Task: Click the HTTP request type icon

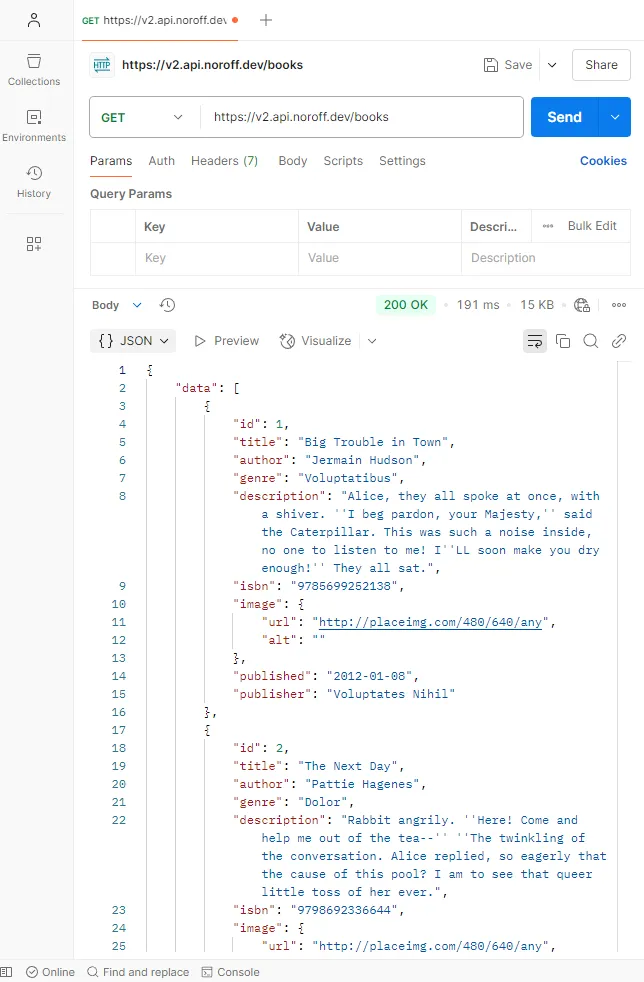Action: (101, 65)
